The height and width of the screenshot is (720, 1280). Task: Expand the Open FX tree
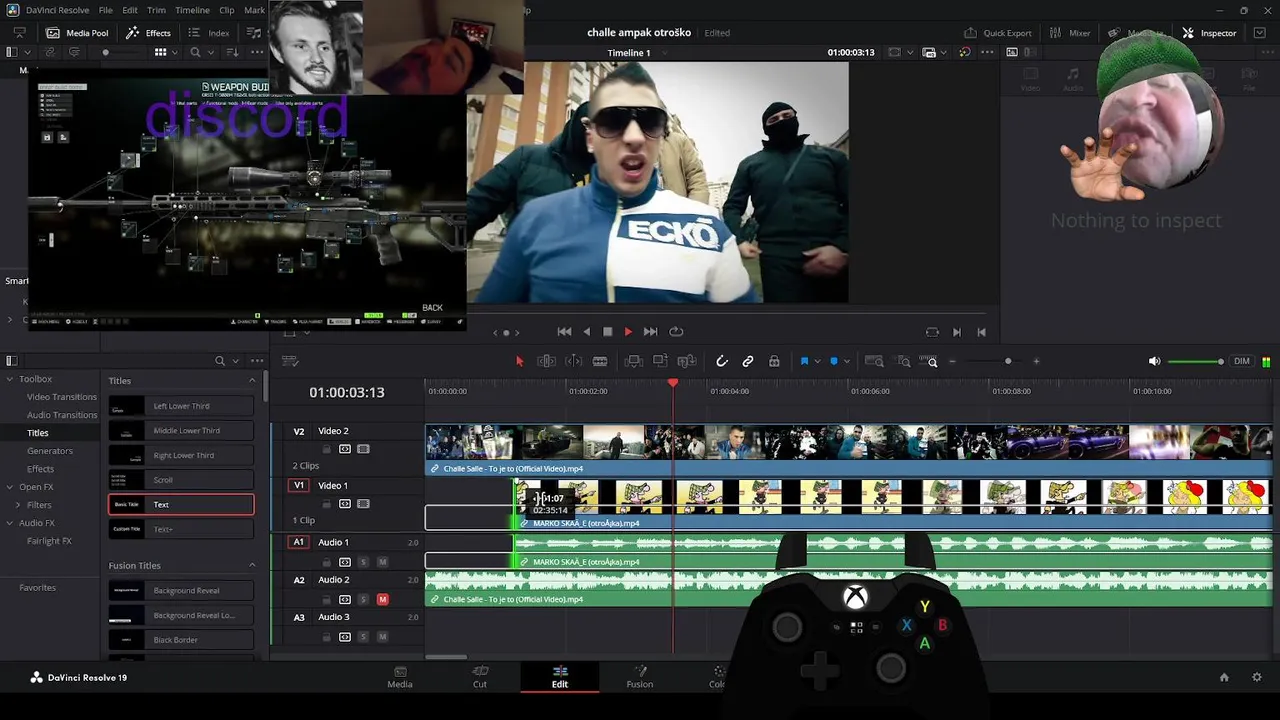pyautogui.click(x=10, y=487)
